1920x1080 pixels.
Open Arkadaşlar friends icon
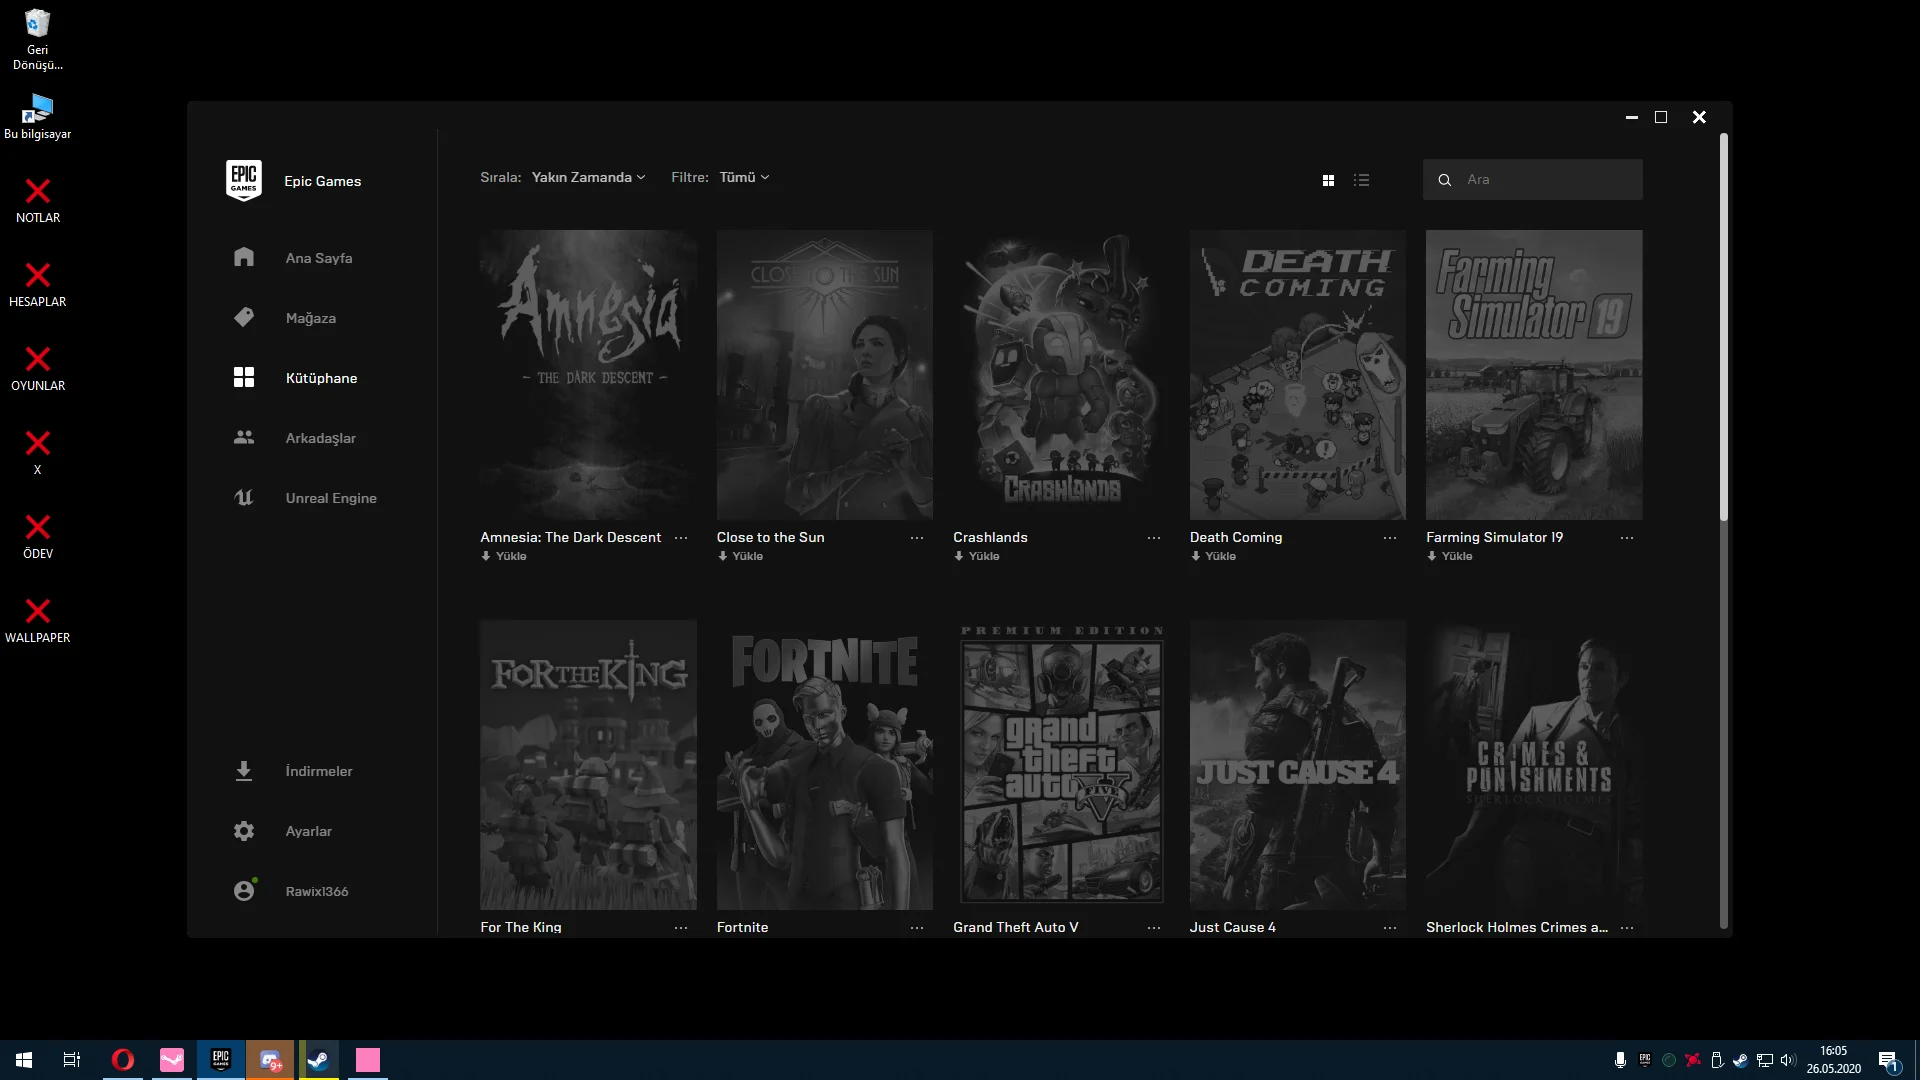243,437
